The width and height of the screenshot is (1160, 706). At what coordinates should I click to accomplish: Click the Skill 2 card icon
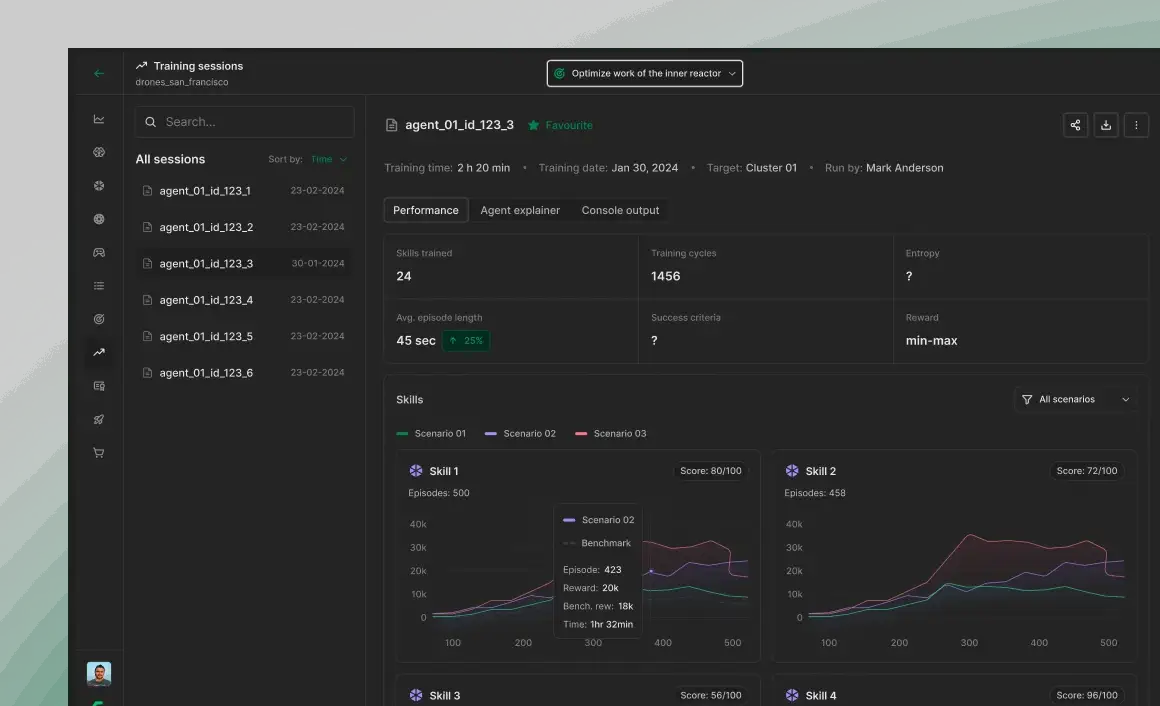click(792, 471)
